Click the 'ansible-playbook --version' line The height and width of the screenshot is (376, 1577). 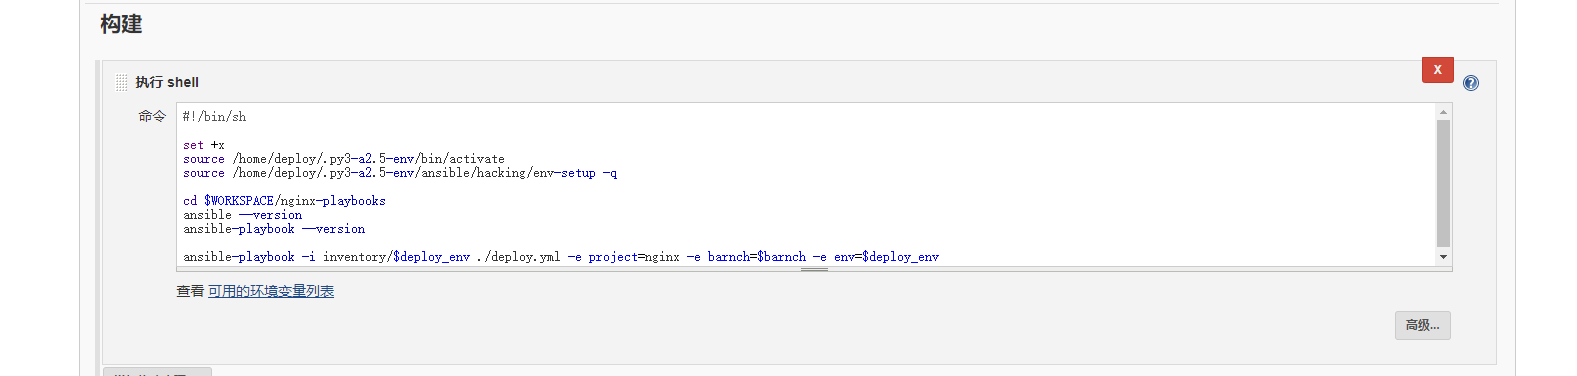pyautogui.click(x=274, y=229)
